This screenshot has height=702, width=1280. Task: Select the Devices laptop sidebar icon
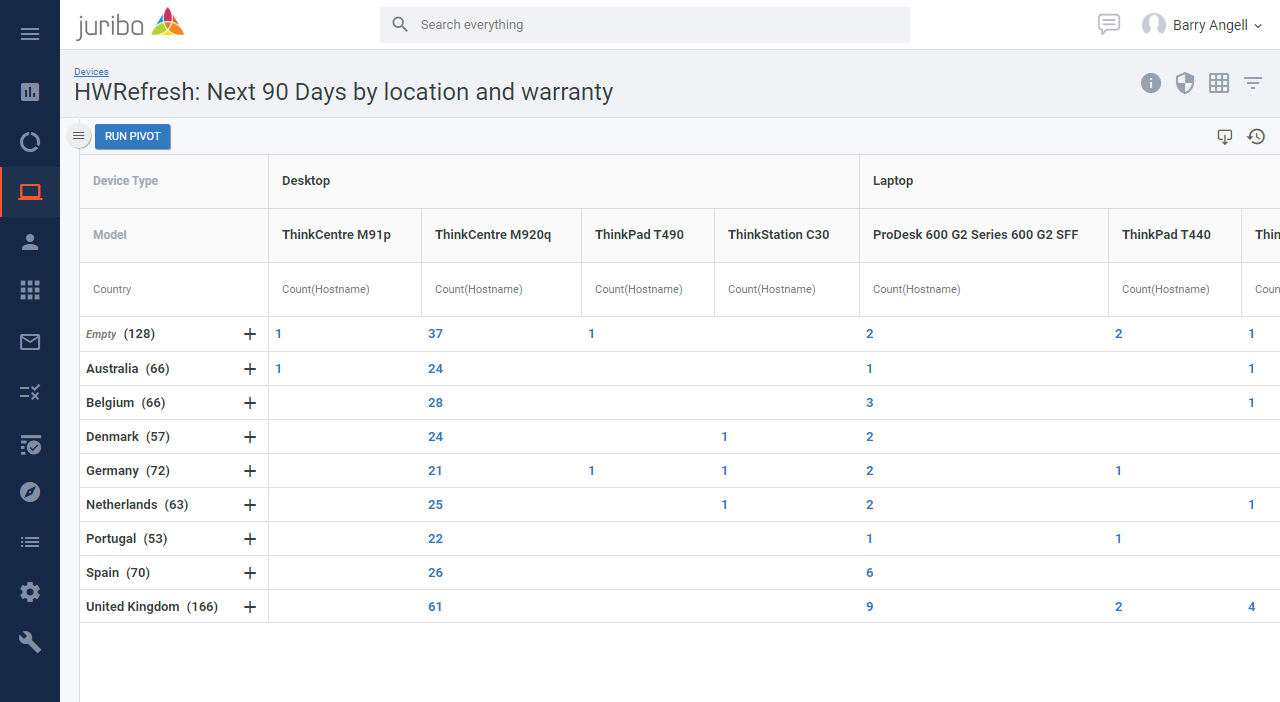tap(30, 192)
